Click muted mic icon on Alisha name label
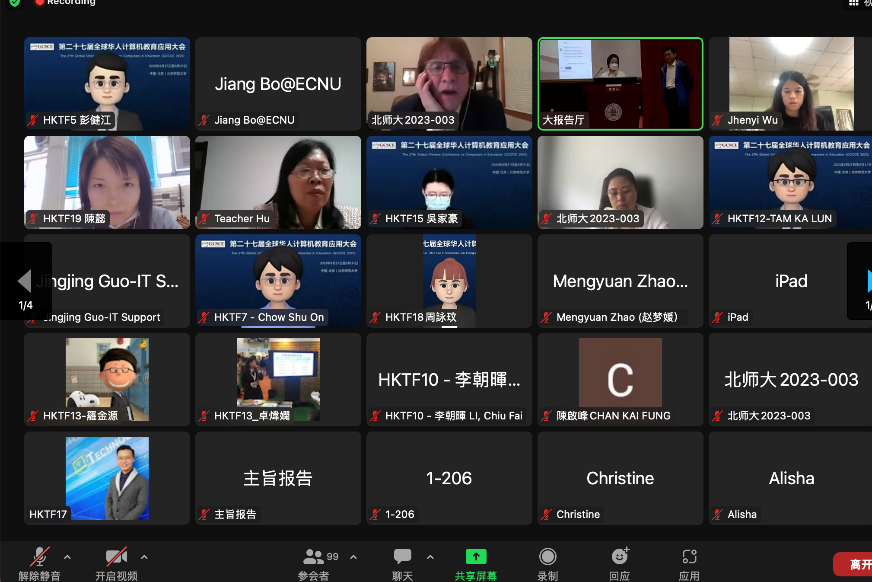Image resolution: width=872 pixels, height=582 pixels. [718, 514]
